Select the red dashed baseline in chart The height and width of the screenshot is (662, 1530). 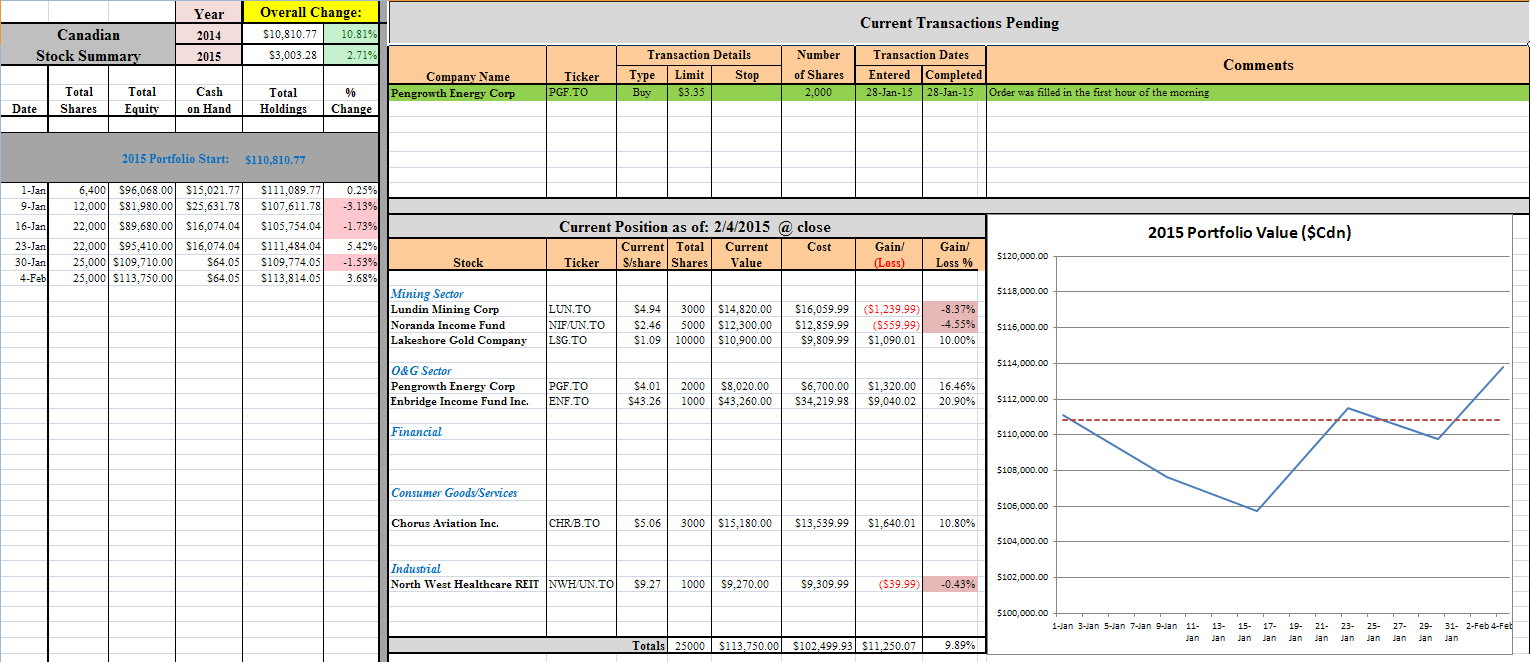1281,420
